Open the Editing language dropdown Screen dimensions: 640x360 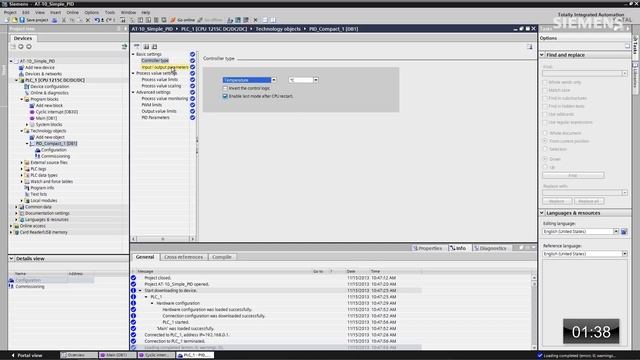(x=616, y=231)
